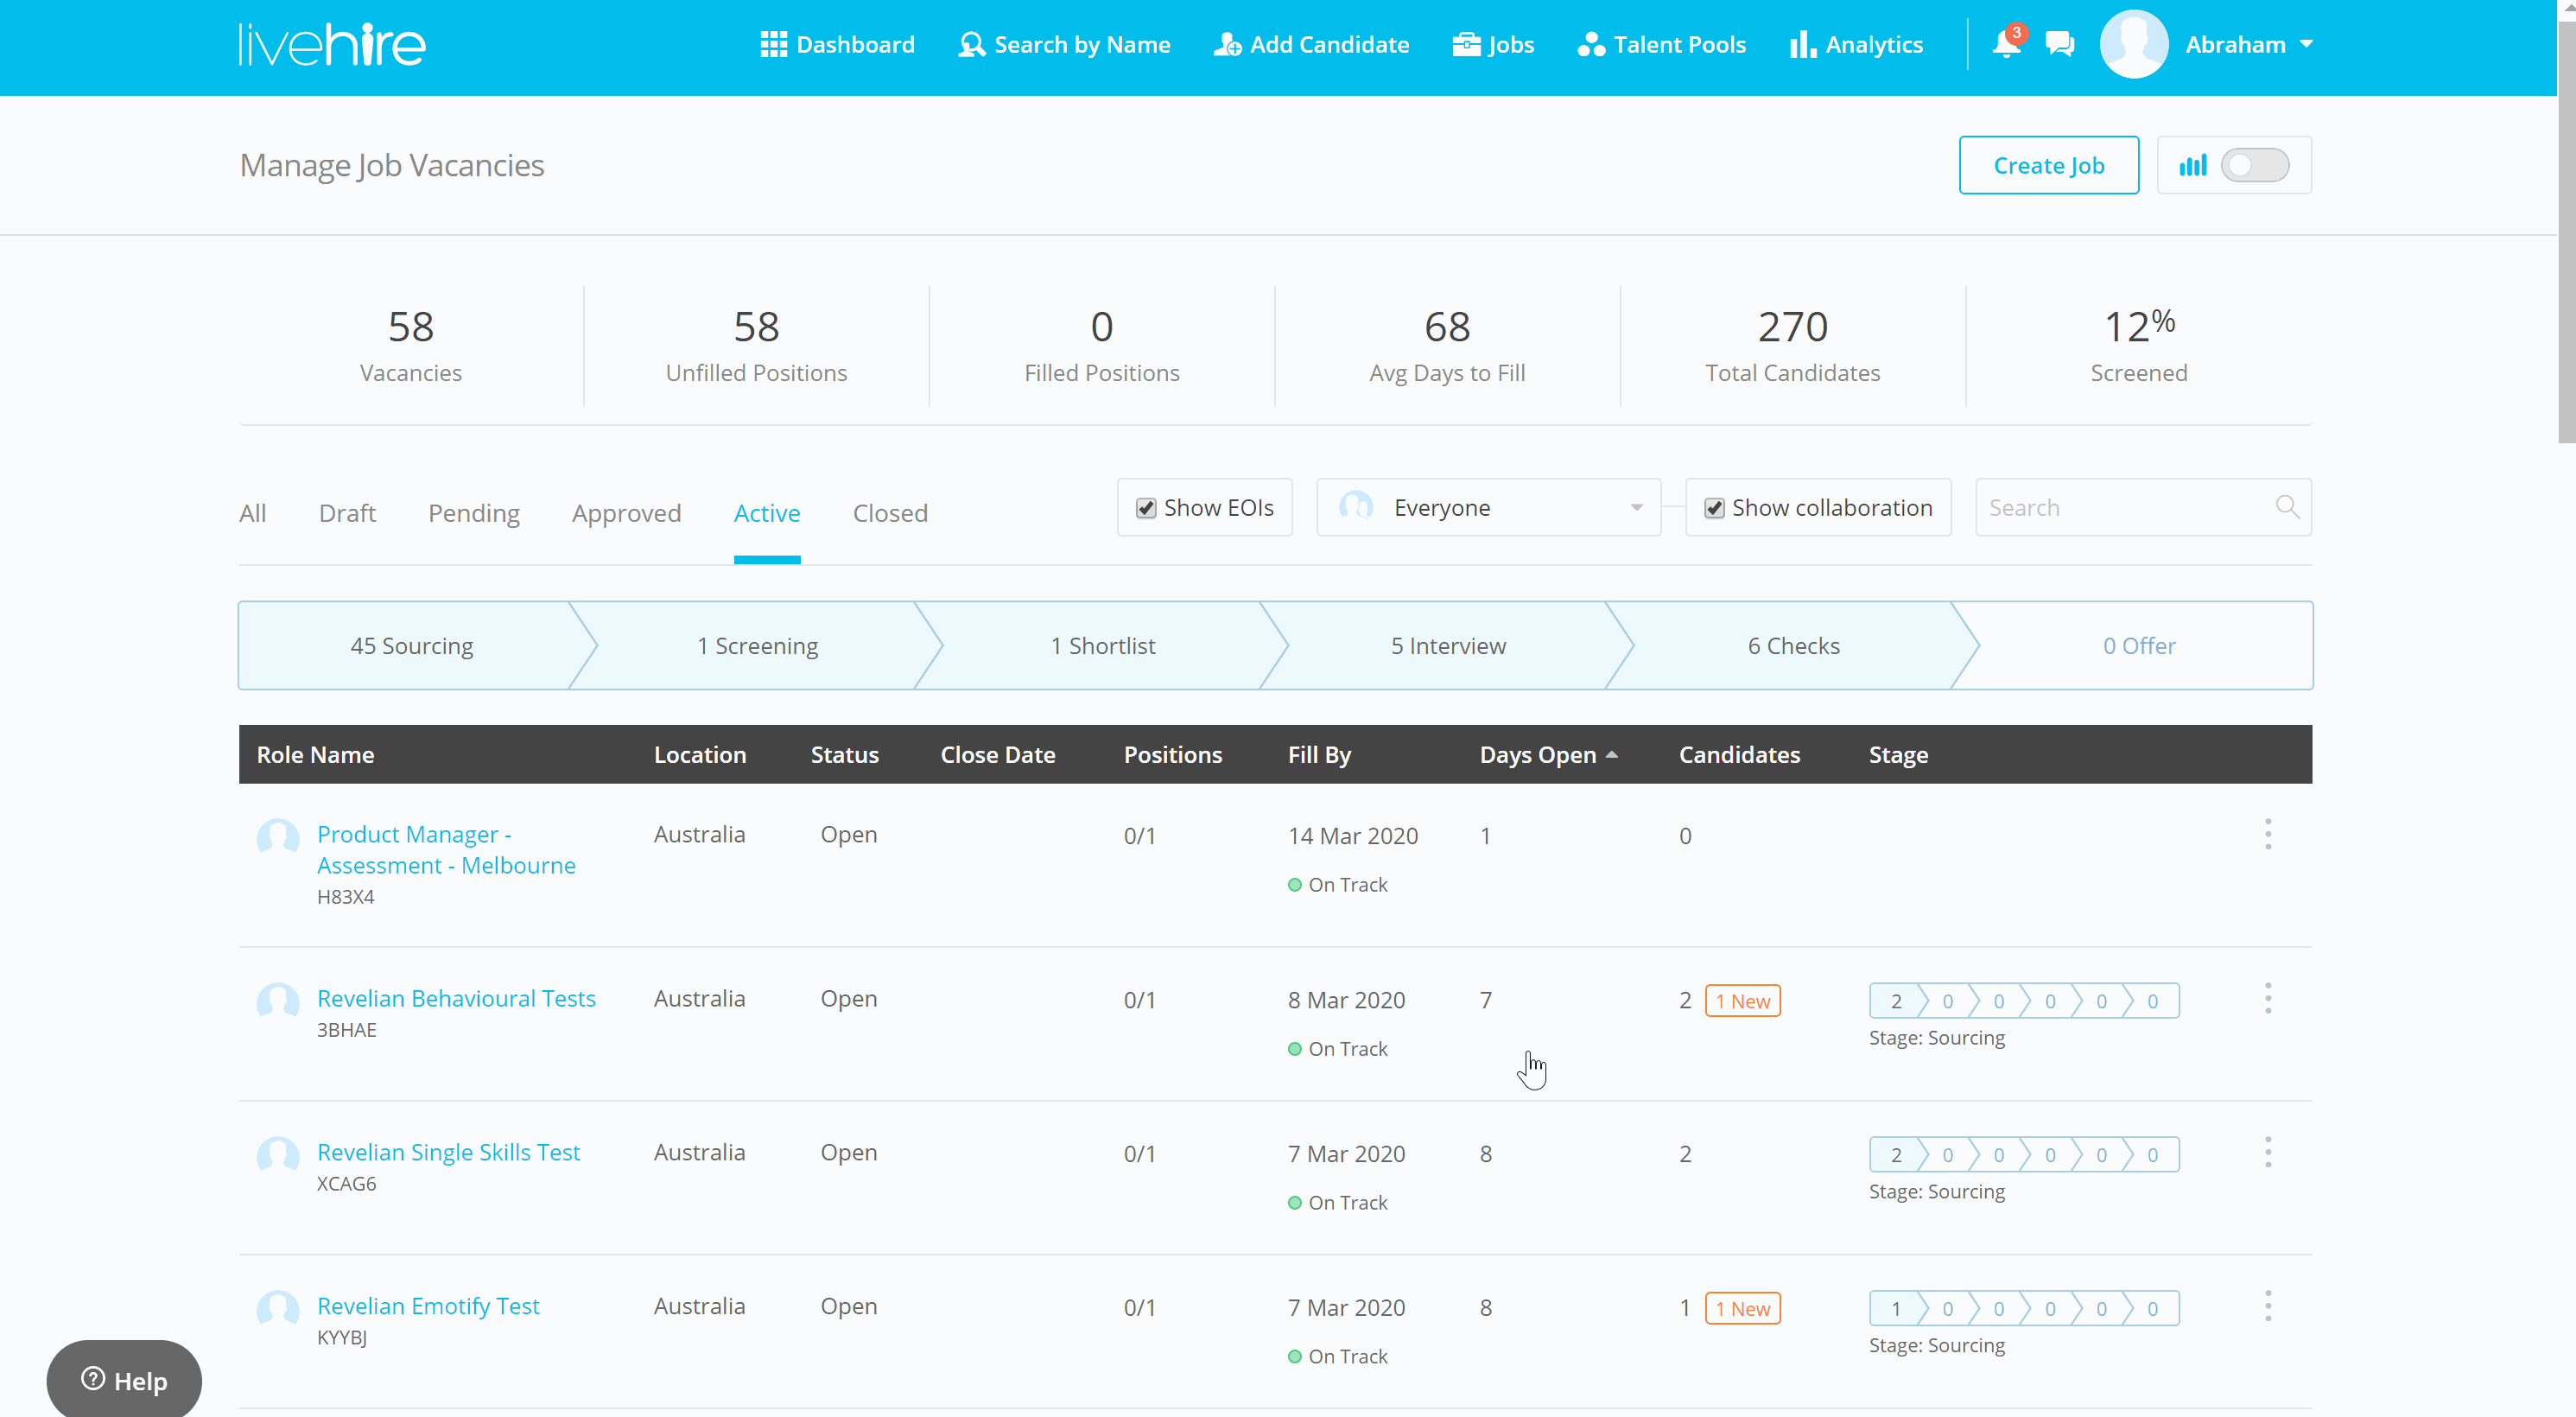
Task: Click avatar beside Product Manager role
Action: click(x=278, y=838)
